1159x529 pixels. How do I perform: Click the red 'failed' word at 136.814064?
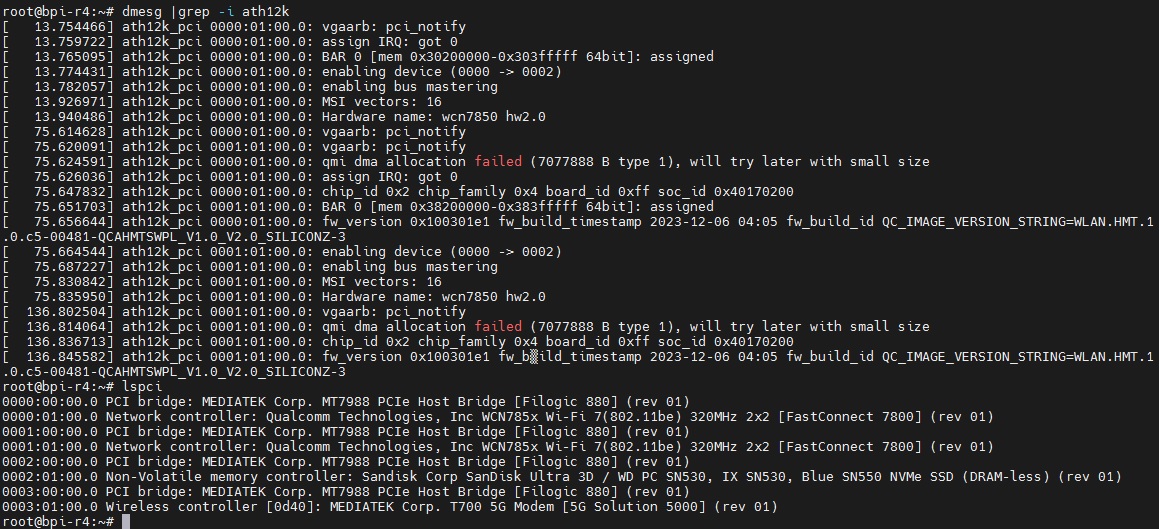498,327
